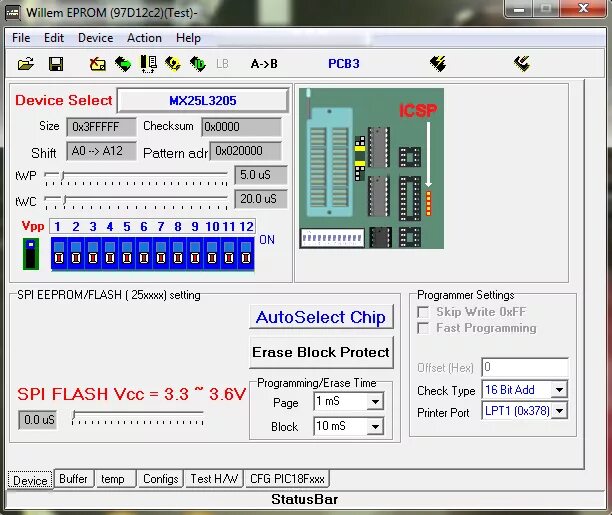
Task: Select the Device tab
Action: point(30,480)
